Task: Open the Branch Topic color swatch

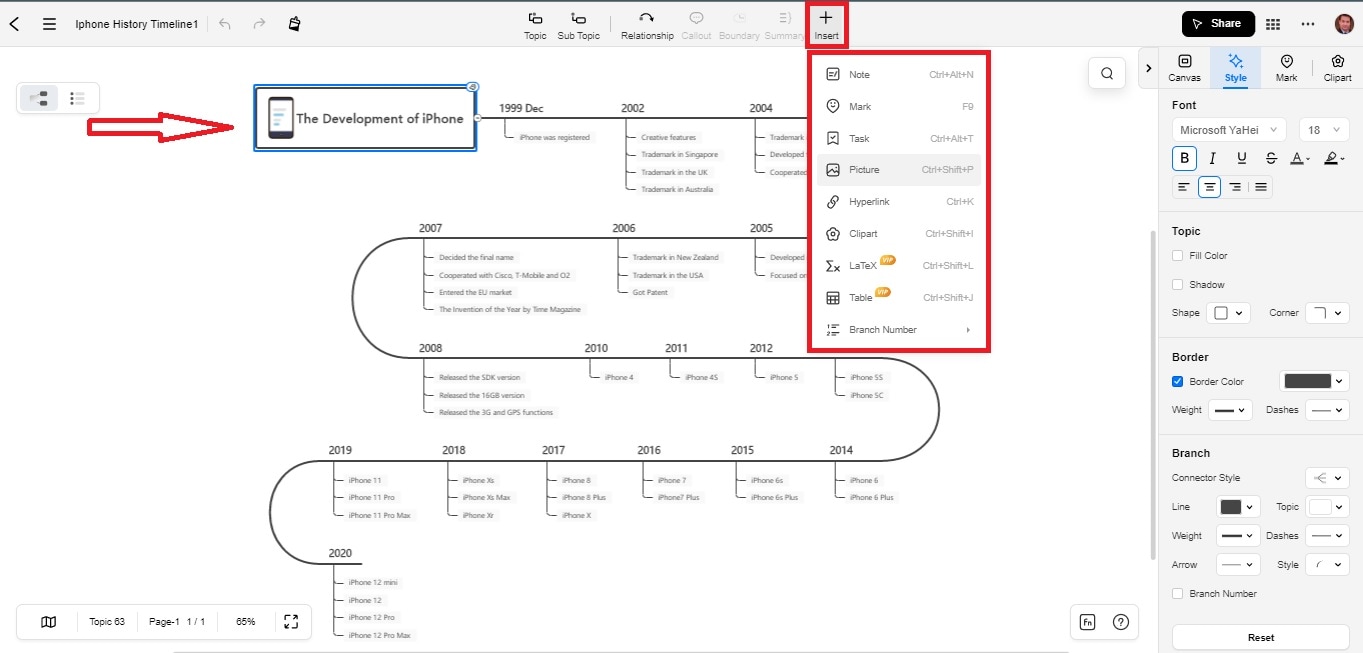Action: pos(1327,507)
